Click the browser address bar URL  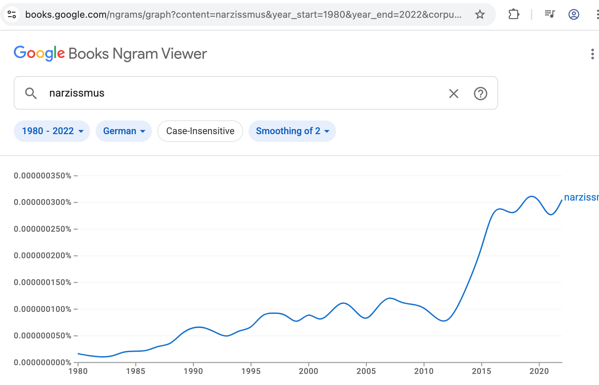[243, 15]
